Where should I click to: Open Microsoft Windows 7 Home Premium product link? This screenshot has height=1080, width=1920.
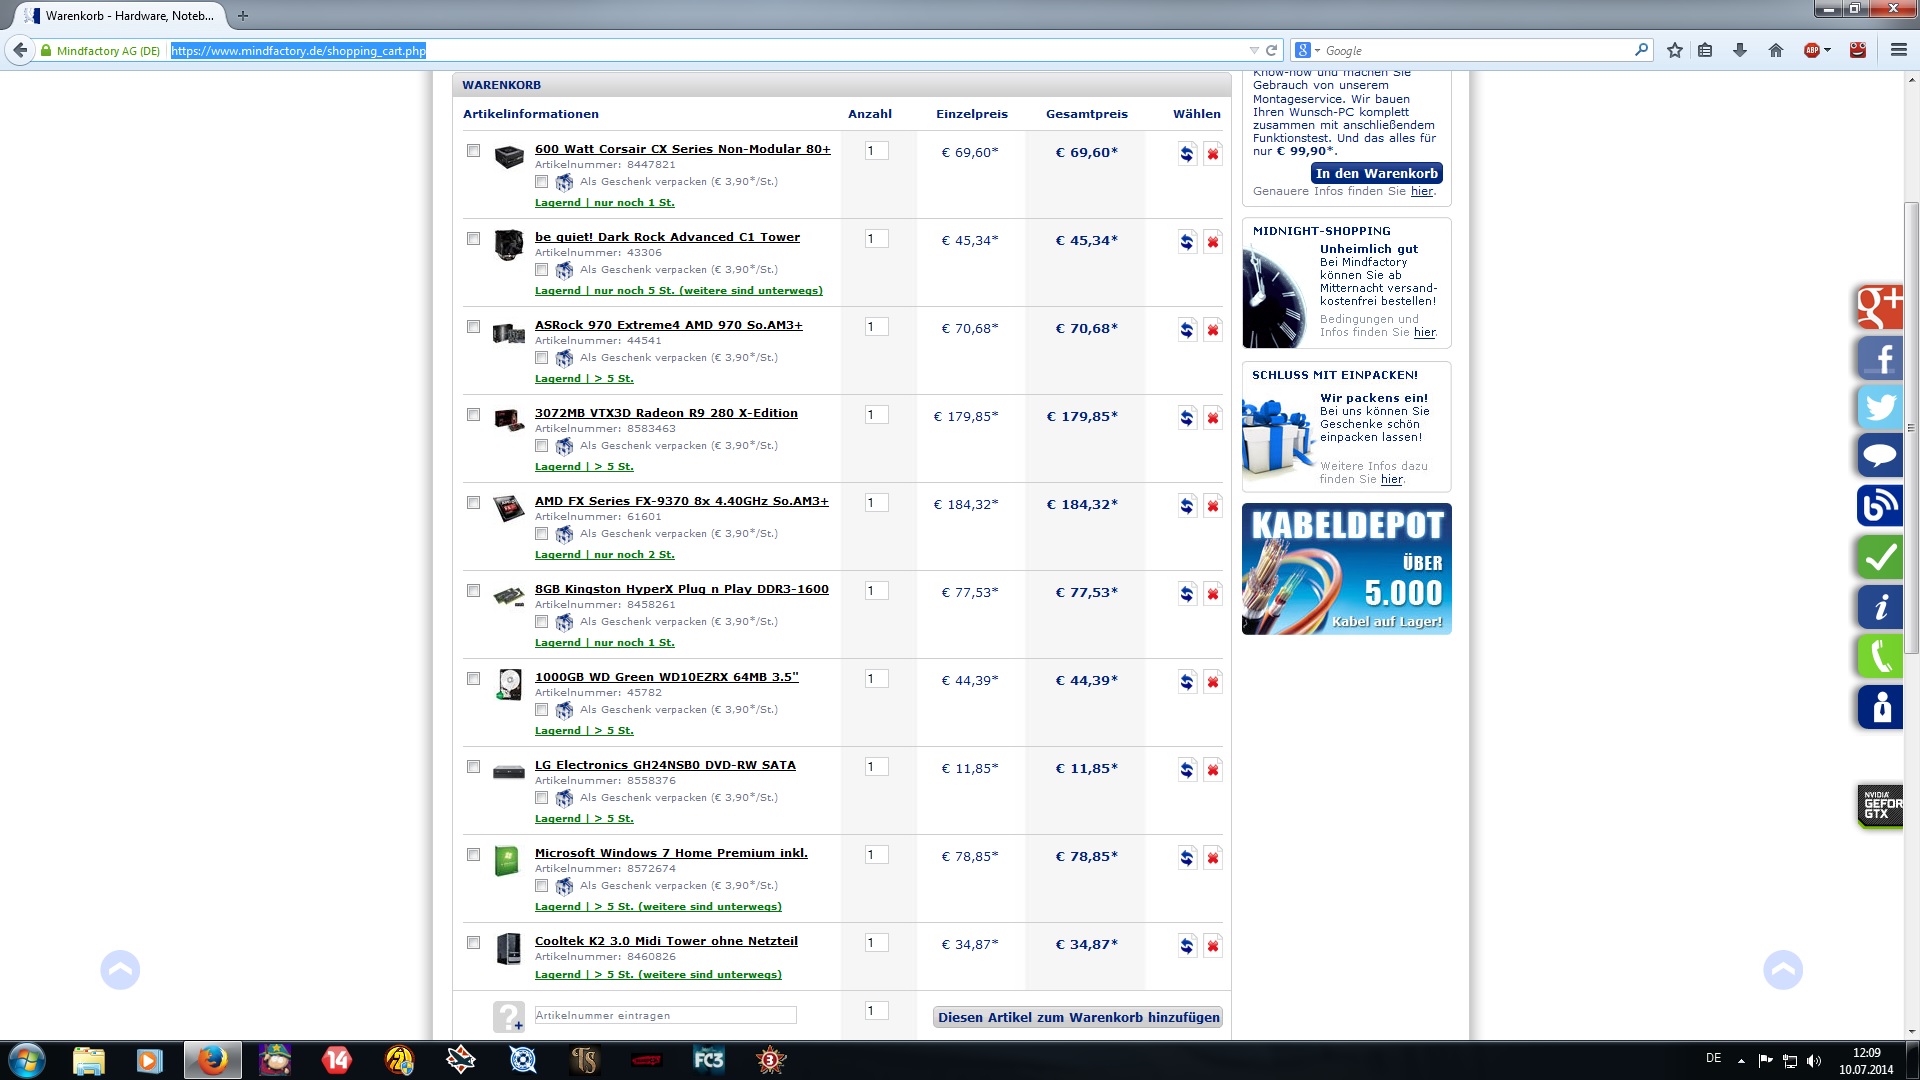[x=671, y=853]
